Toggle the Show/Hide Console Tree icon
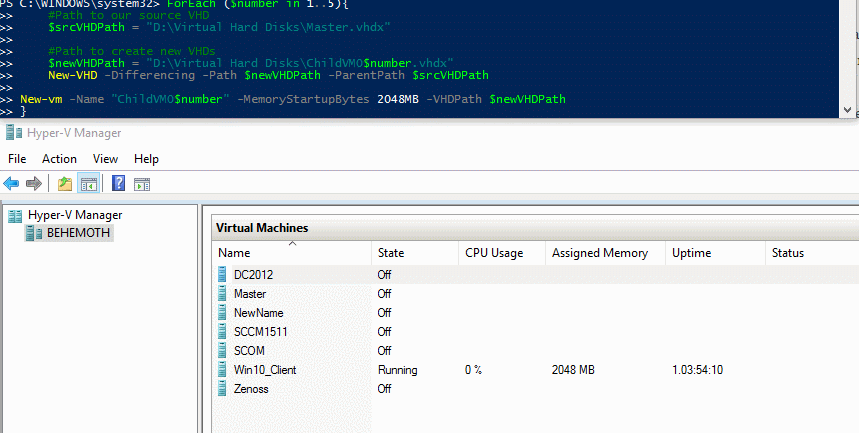The width and height of the screenshot is (859, 433). (x=88, y=184)
